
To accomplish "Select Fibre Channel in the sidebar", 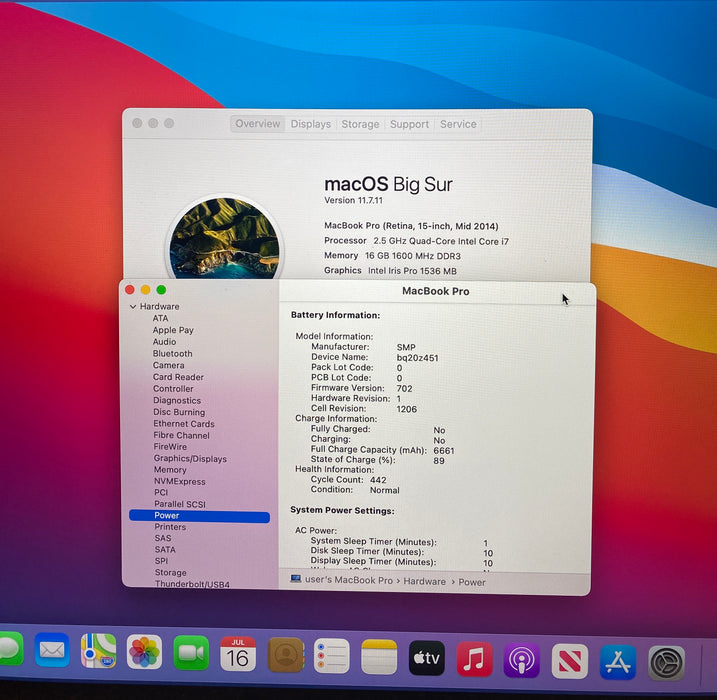I will coord(182,435).
